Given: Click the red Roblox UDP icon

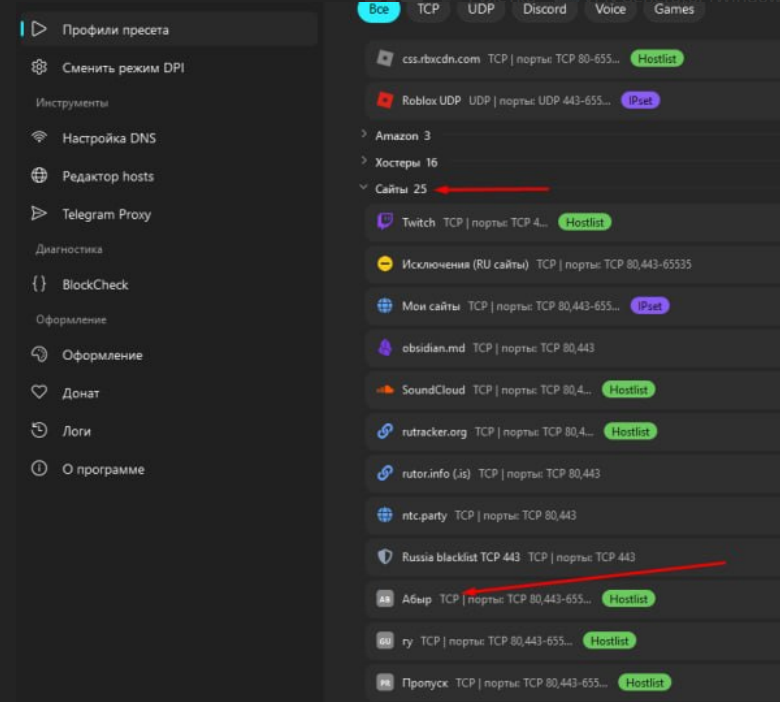Looking at the screenshot, I should point(385,100).
